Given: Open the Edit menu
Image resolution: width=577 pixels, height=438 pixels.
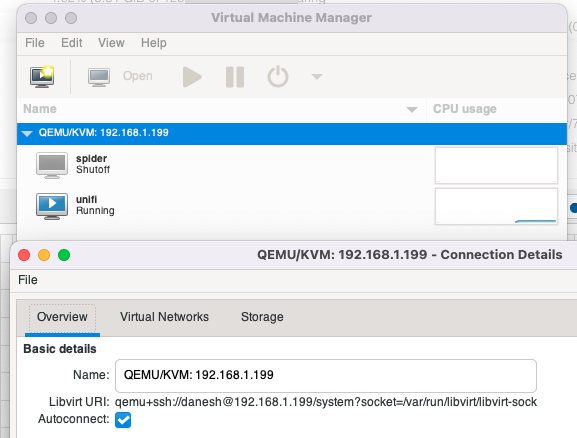Looking at the screenshot, I should [71, 43].
